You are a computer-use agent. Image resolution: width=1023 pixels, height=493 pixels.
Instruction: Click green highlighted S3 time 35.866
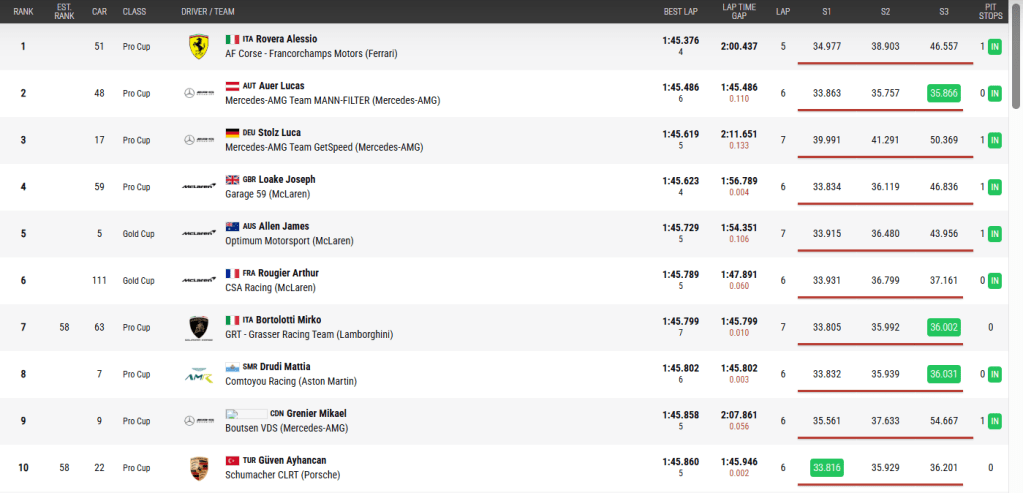point(943,93)
